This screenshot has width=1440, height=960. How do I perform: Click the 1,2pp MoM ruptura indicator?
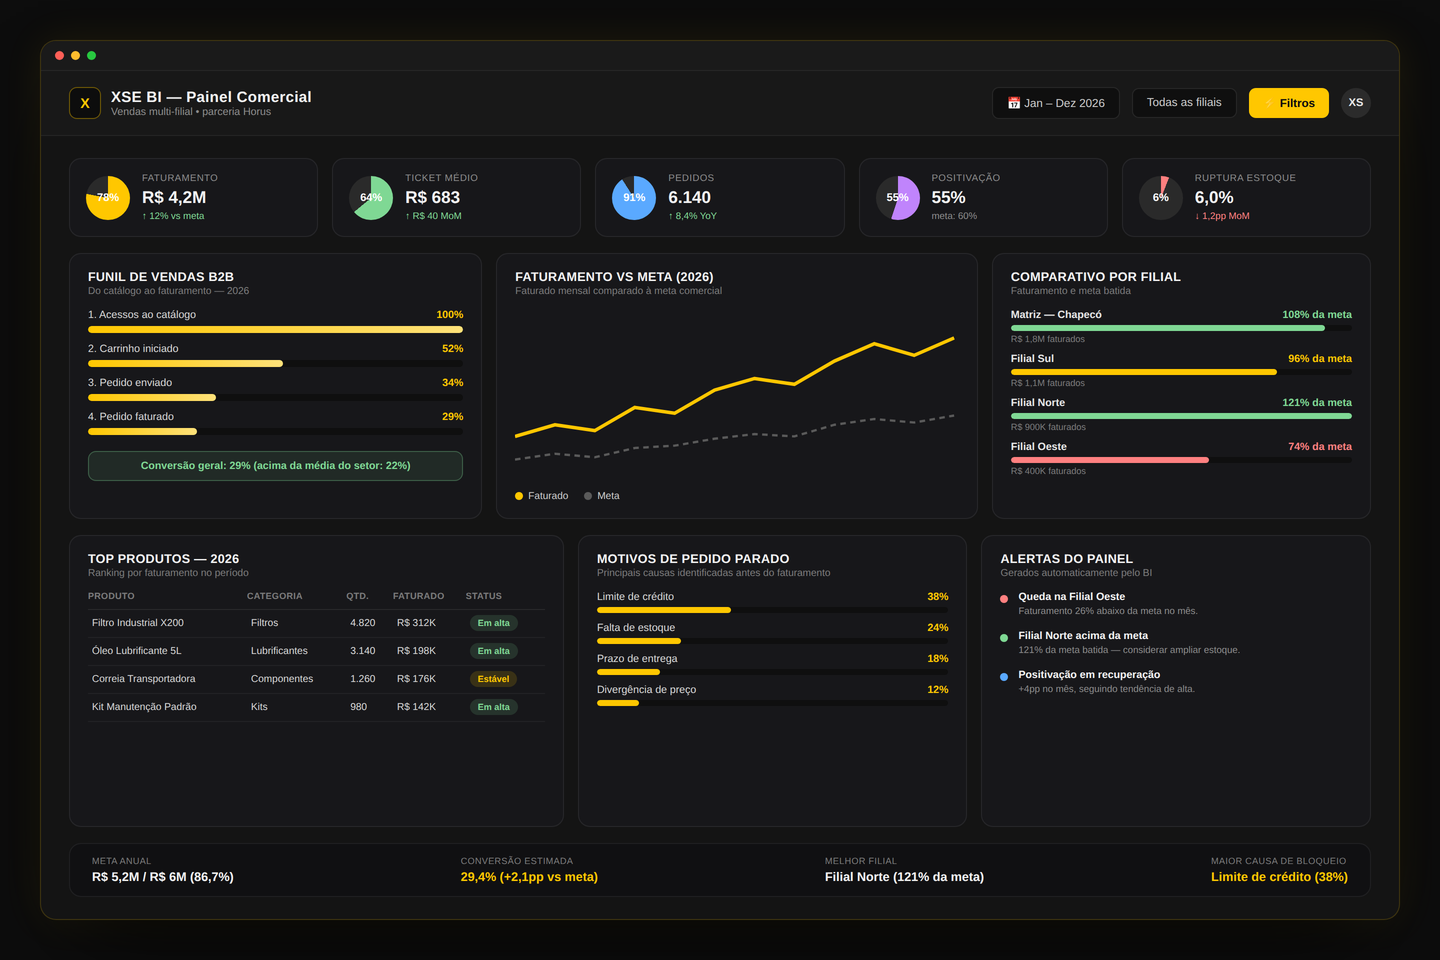point(1222,216)
